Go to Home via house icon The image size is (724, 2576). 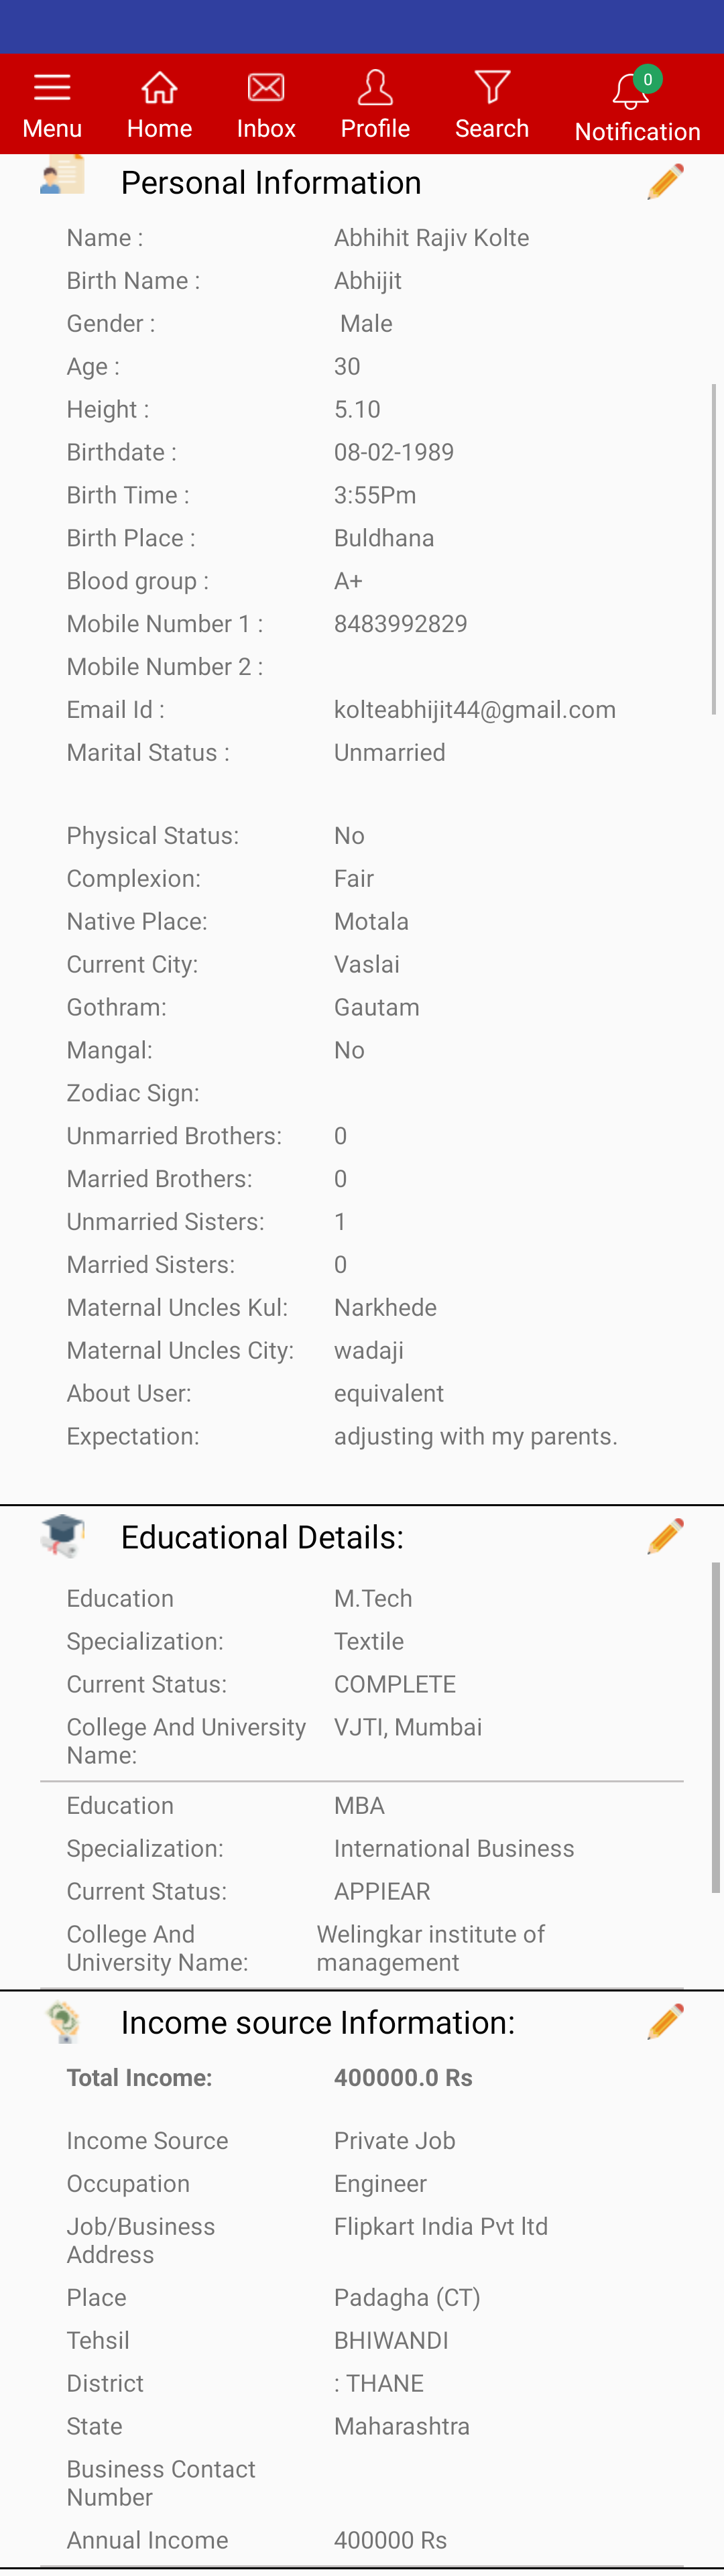pos(159,88)
